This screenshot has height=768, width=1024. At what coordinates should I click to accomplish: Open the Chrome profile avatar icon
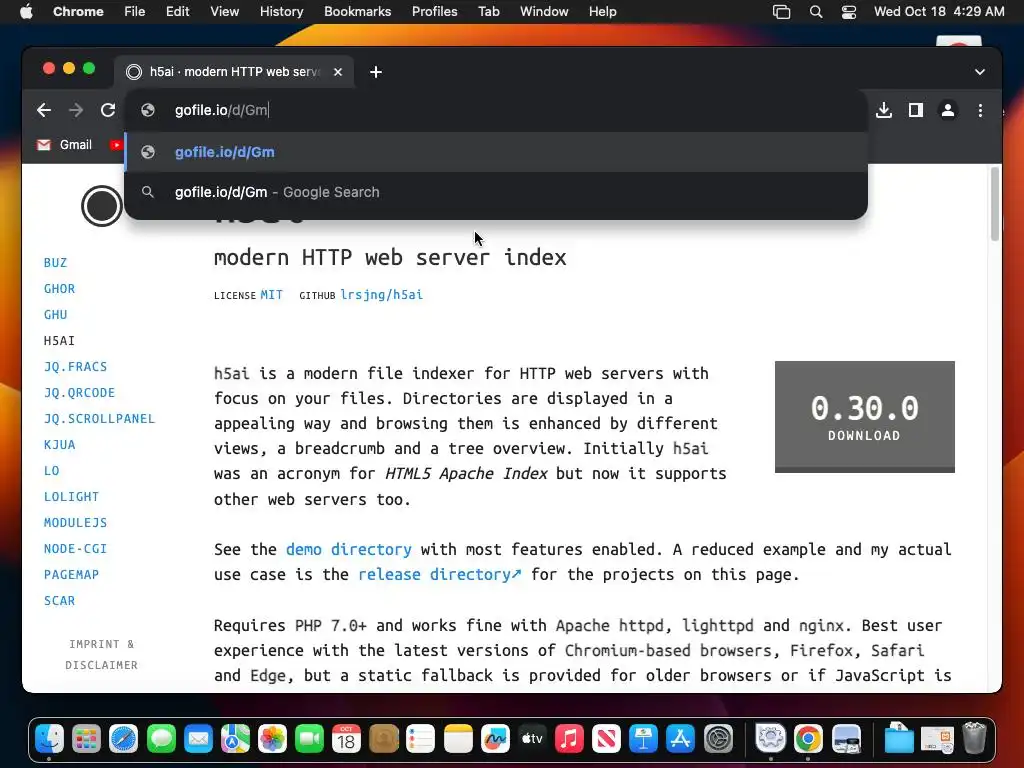pos(948,110)
